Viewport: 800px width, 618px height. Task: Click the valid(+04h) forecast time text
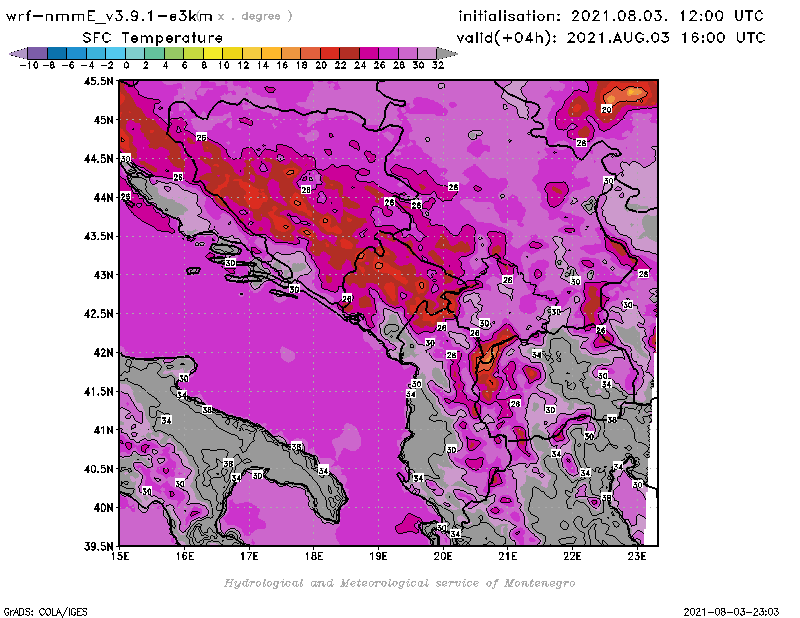612,37
